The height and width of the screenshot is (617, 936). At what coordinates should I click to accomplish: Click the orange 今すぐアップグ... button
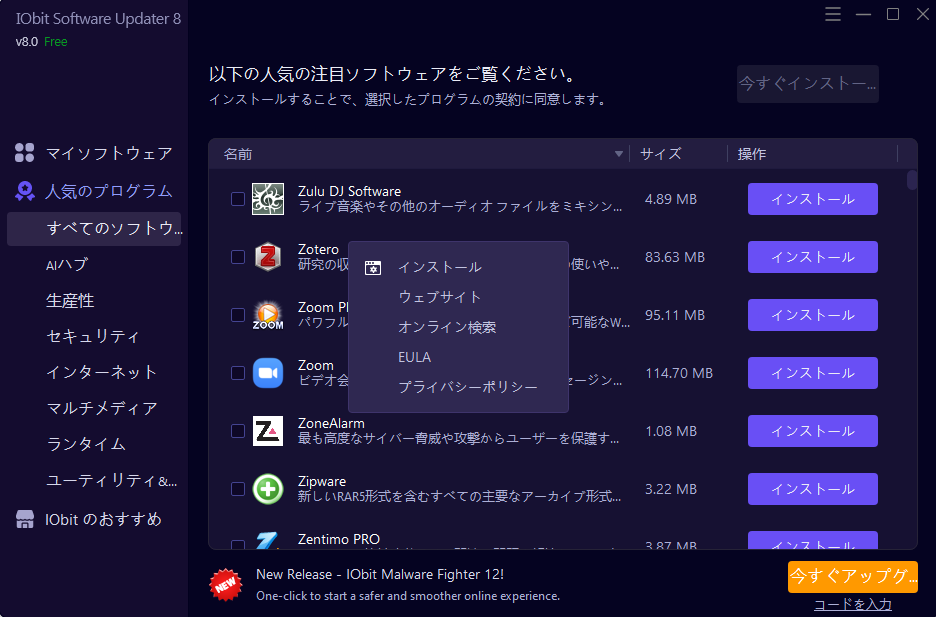(x=852, y=576)
